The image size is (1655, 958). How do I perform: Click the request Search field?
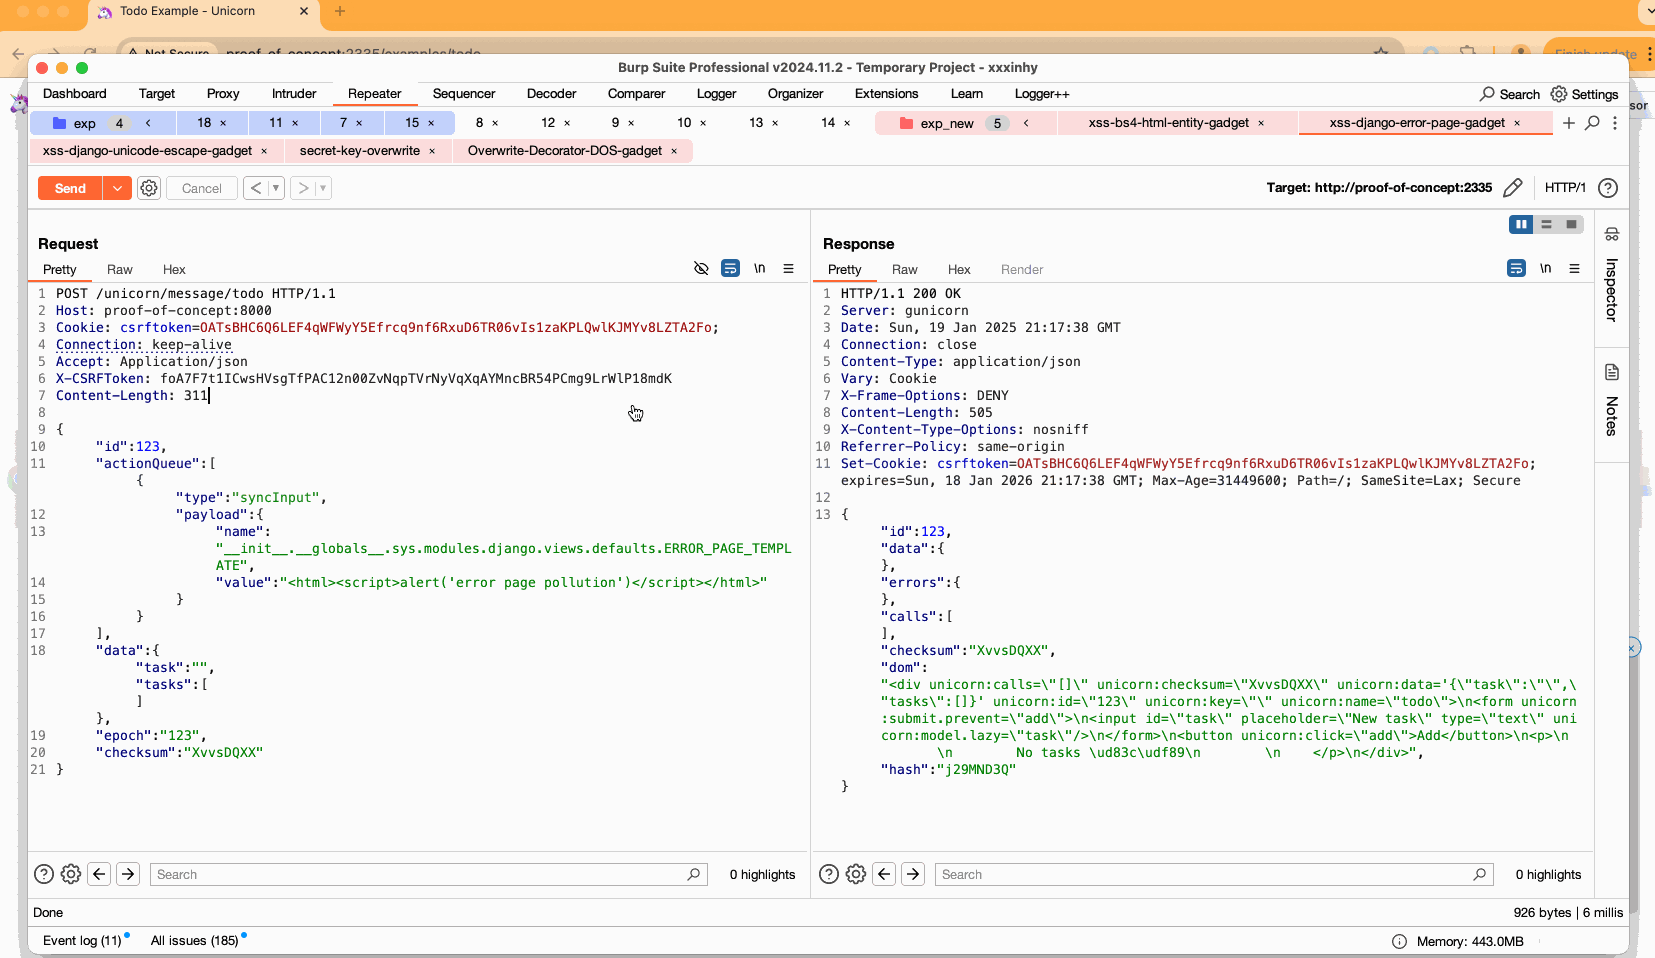tap(428, 874)
